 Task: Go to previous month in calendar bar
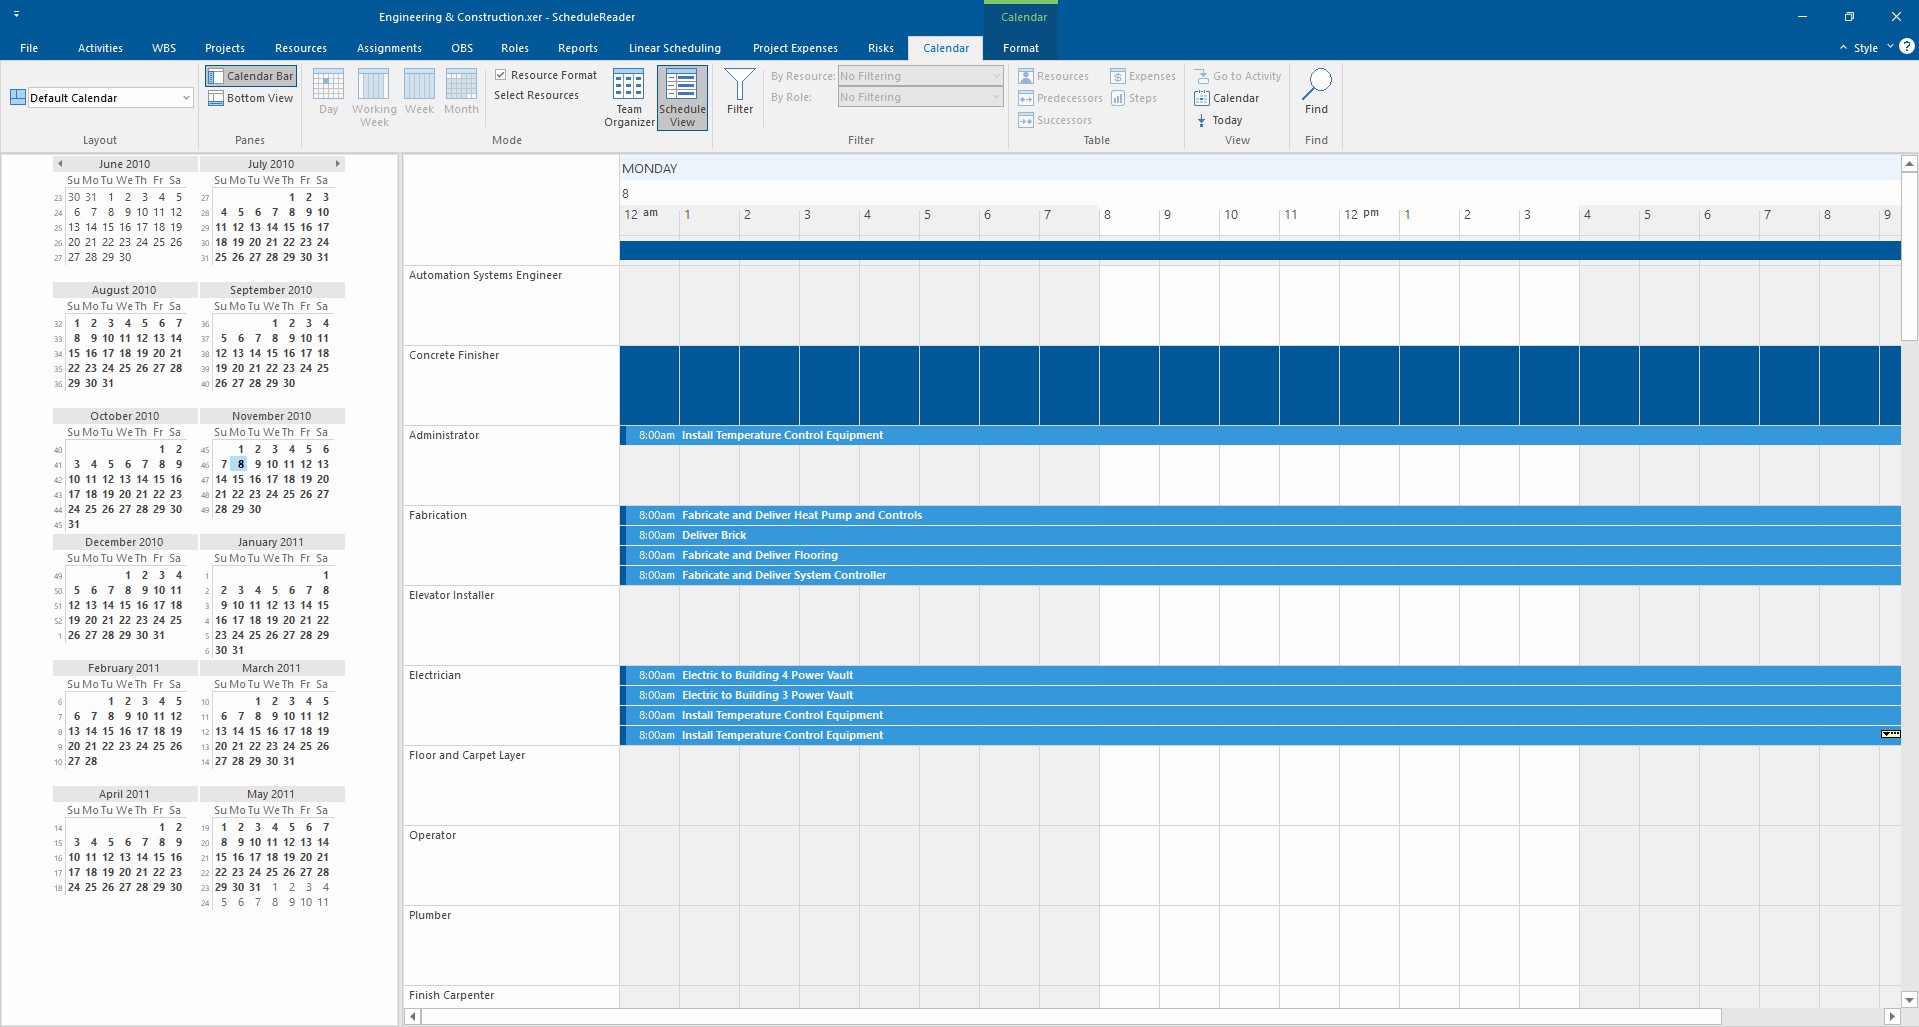coord(60,163)
